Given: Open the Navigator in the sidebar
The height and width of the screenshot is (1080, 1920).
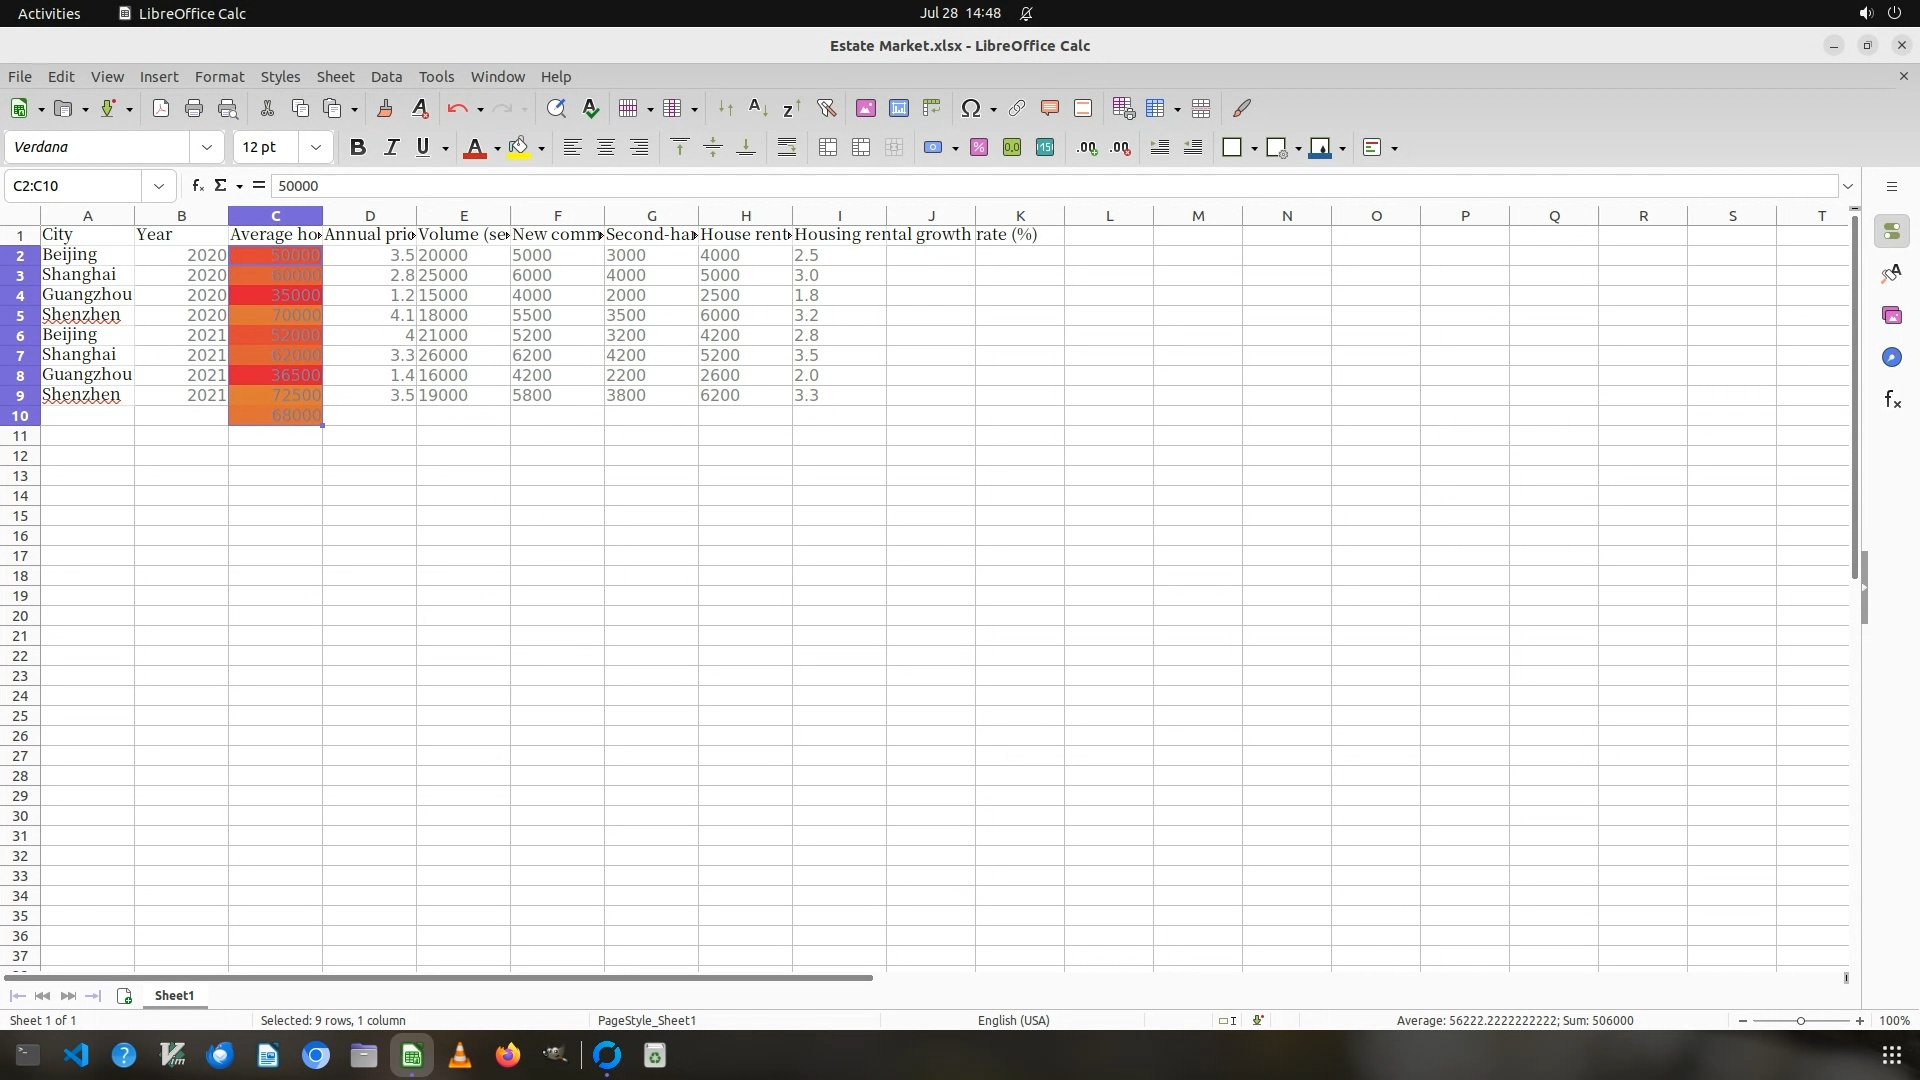Looking at the screenshot, I should pos(1891,357).
